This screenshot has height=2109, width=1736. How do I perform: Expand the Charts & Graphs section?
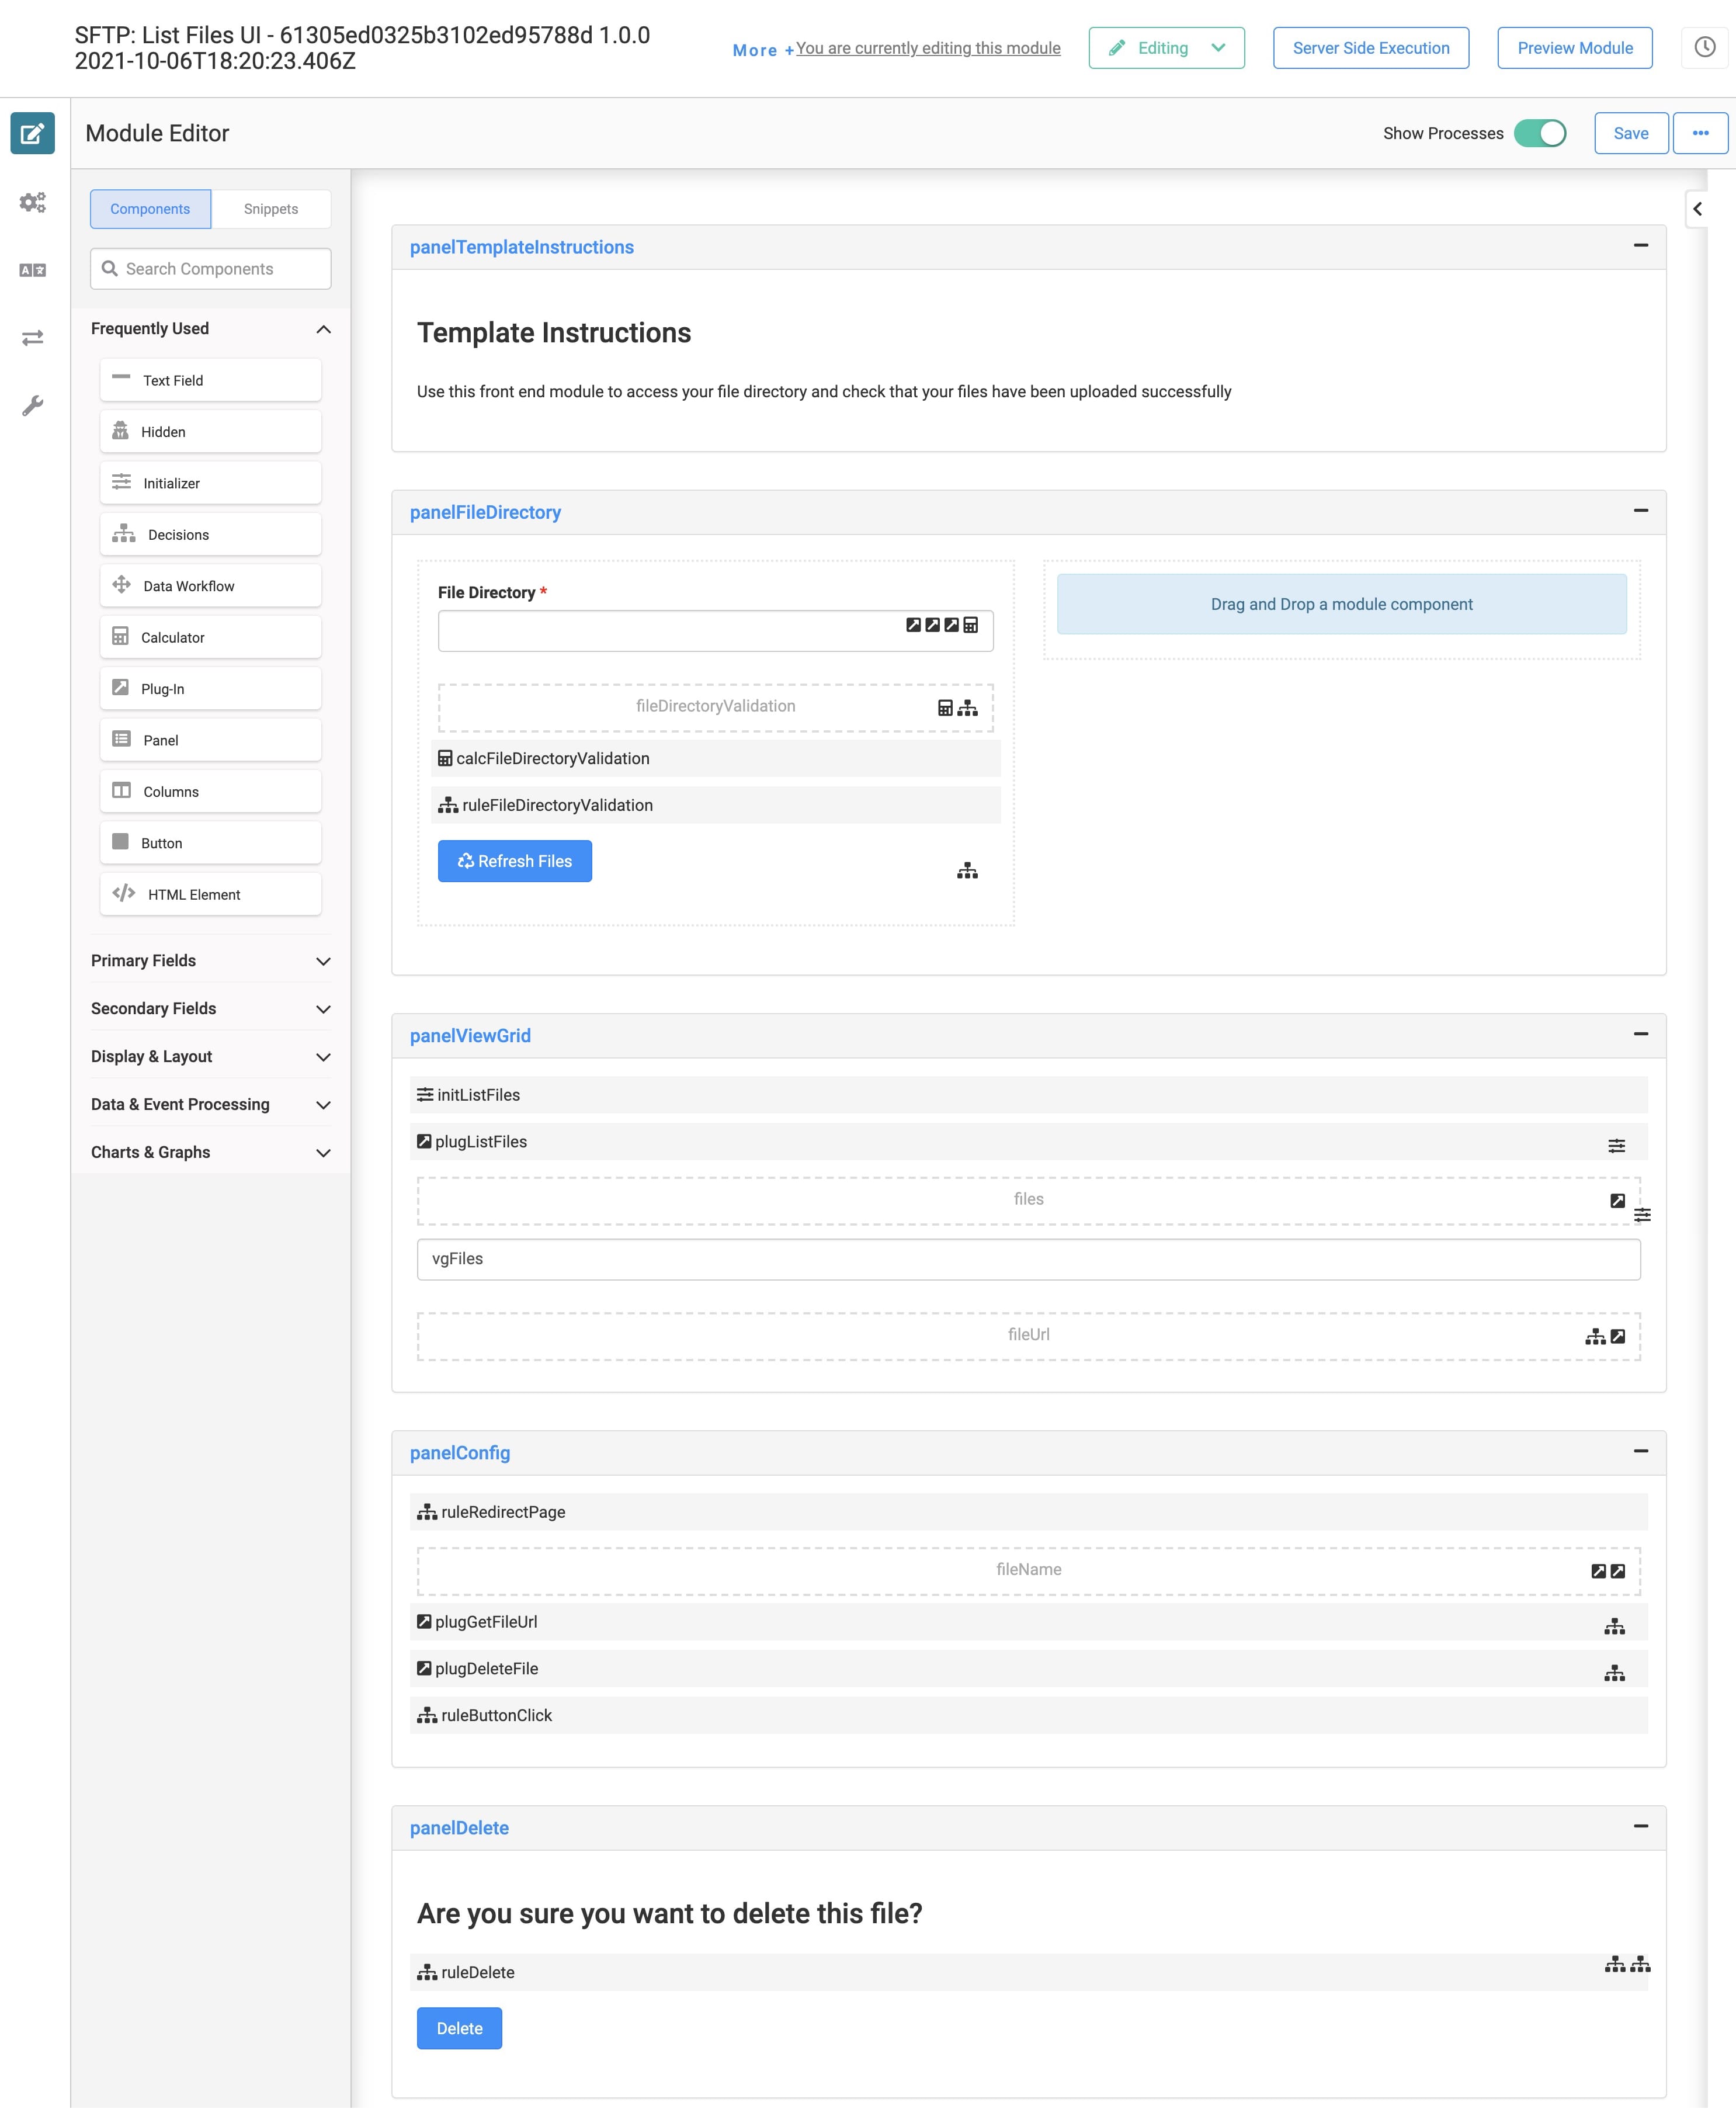pos(210,1152)
